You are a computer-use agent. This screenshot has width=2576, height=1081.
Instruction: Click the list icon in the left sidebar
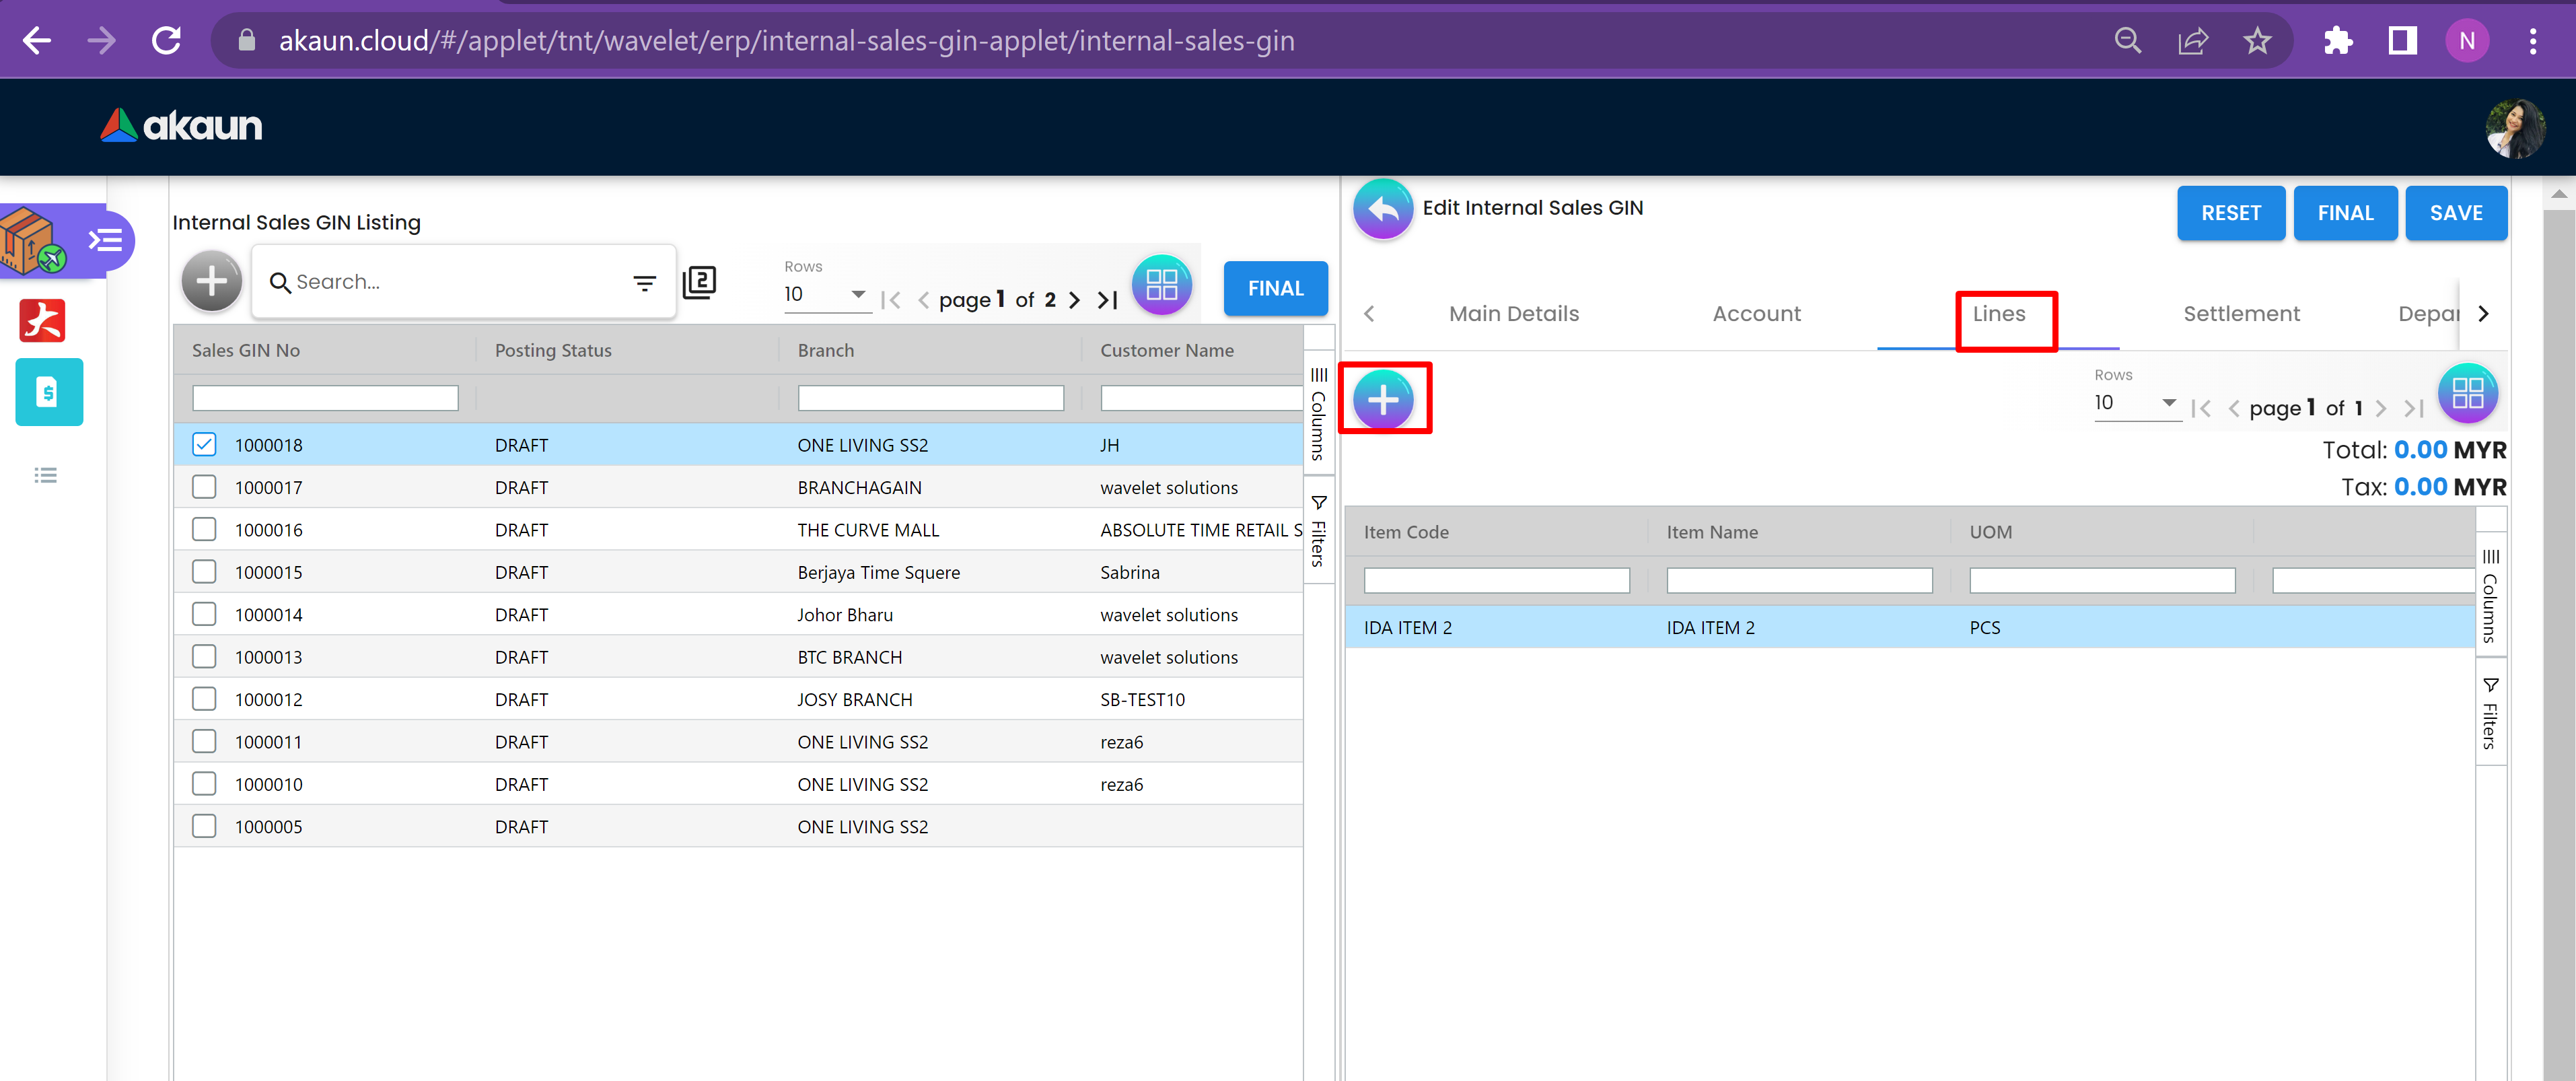pos(45,475)
